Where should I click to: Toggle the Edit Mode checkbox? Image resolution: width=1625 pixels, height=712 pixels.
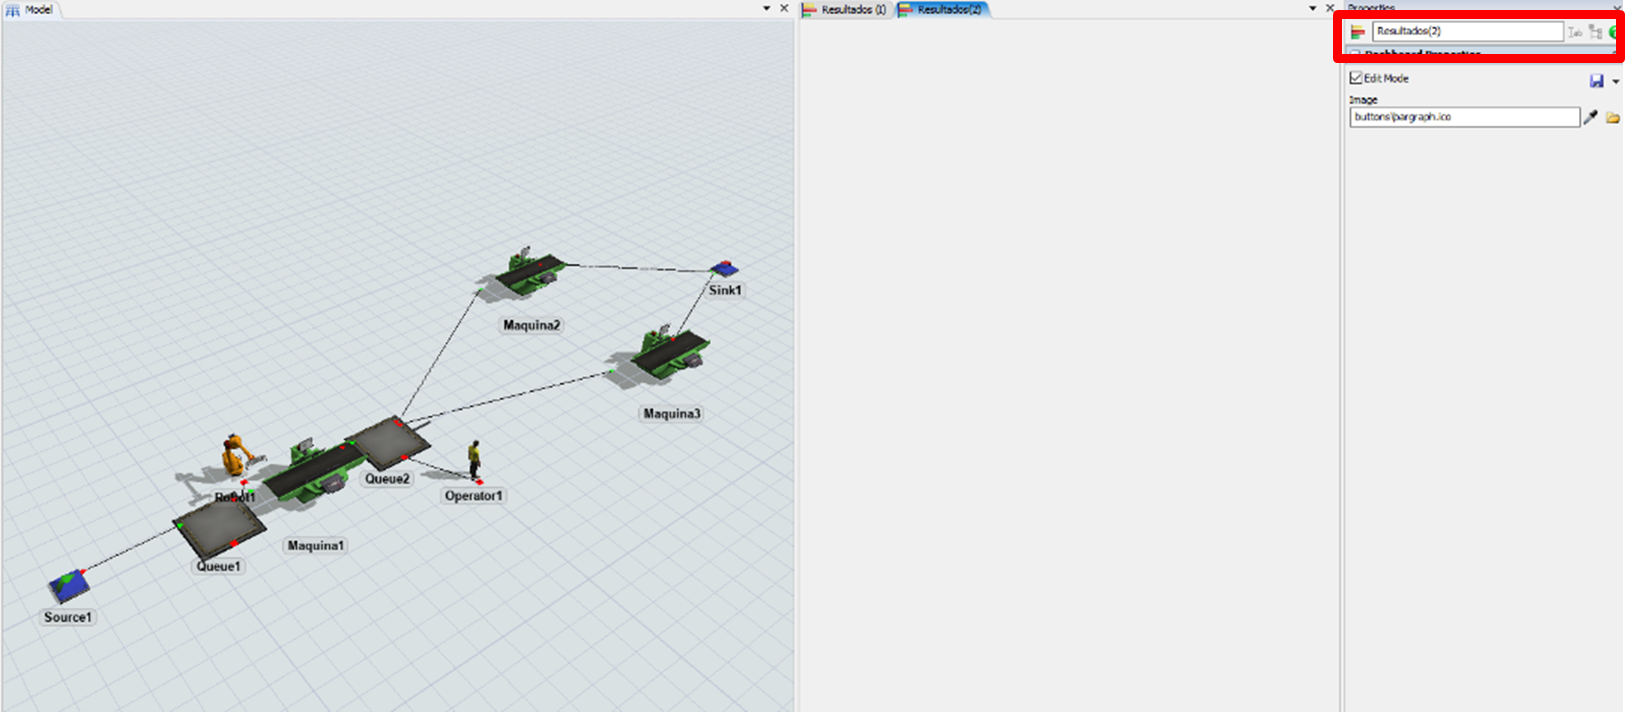1356,78
